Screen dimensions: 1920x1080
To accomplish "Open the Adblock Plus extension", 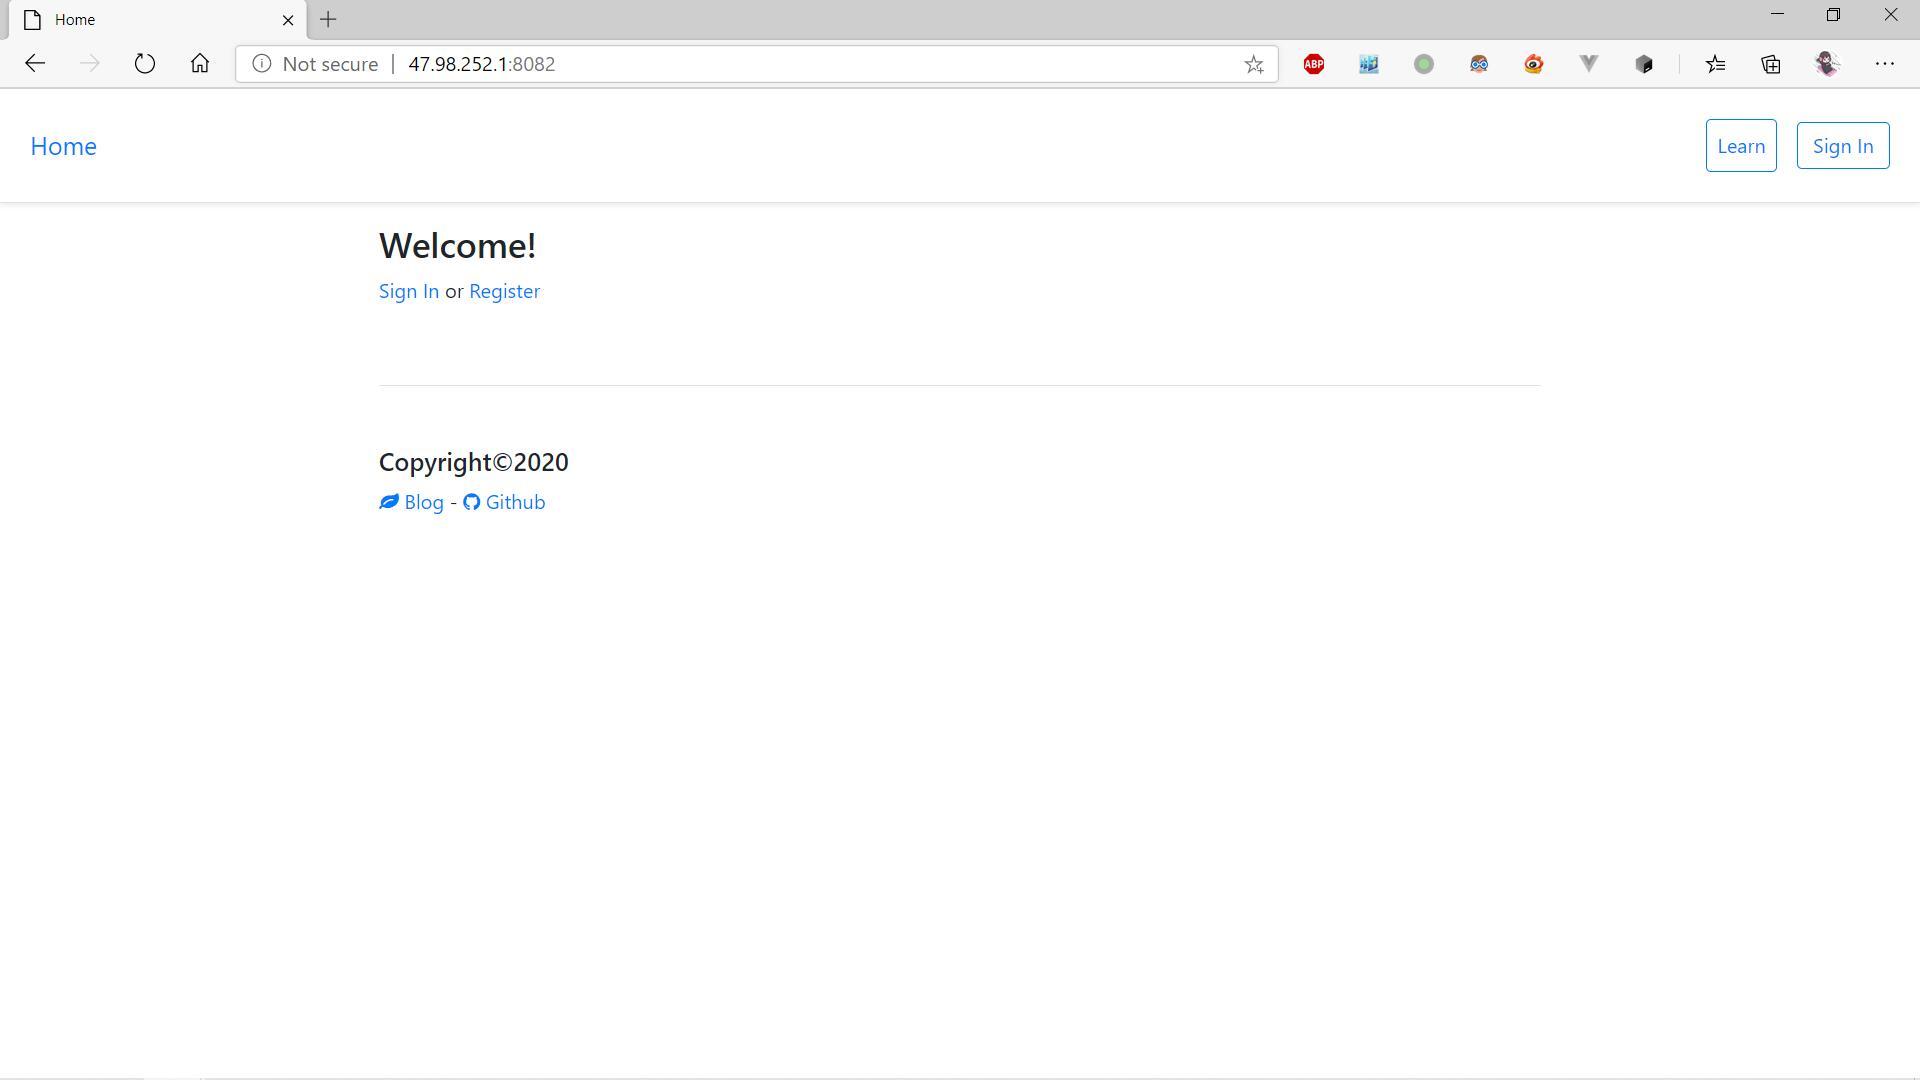I will (1314, 64).
